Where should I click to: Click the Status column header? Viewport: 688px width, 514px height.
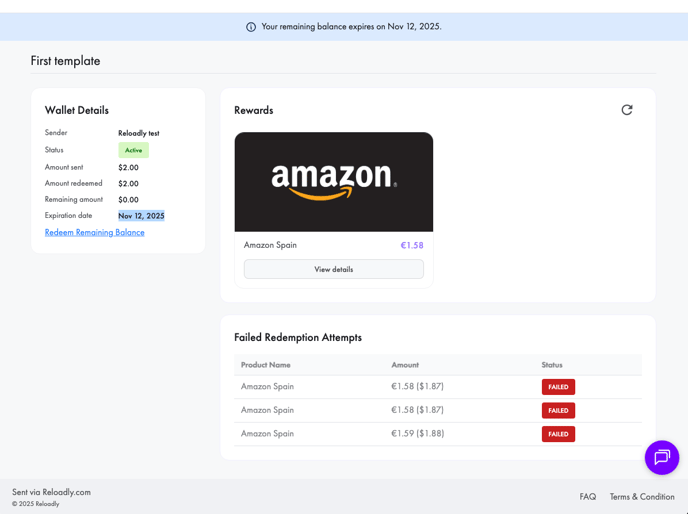pyautogui.click(x=552, y=365)
